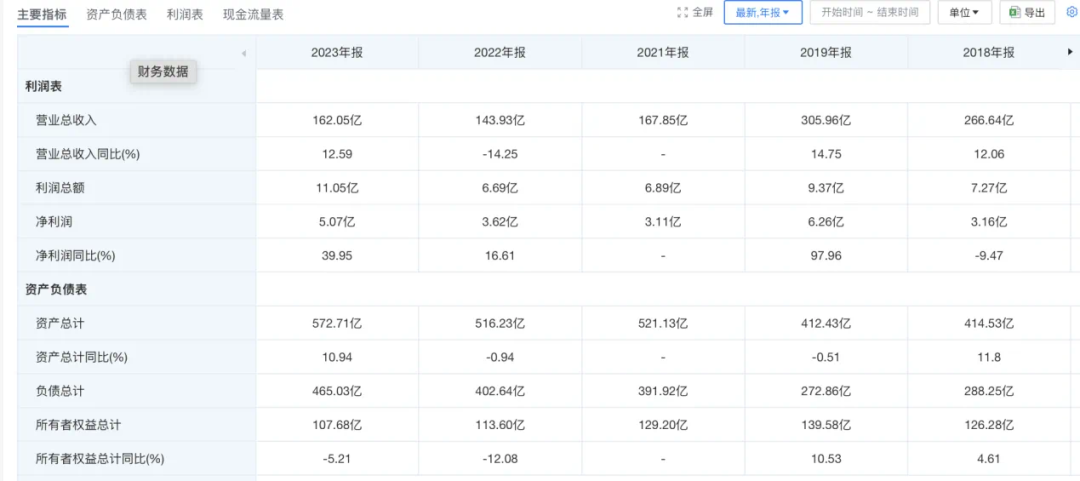
Task: Open the 现金流量表 tab
Action: coord(253,14)
